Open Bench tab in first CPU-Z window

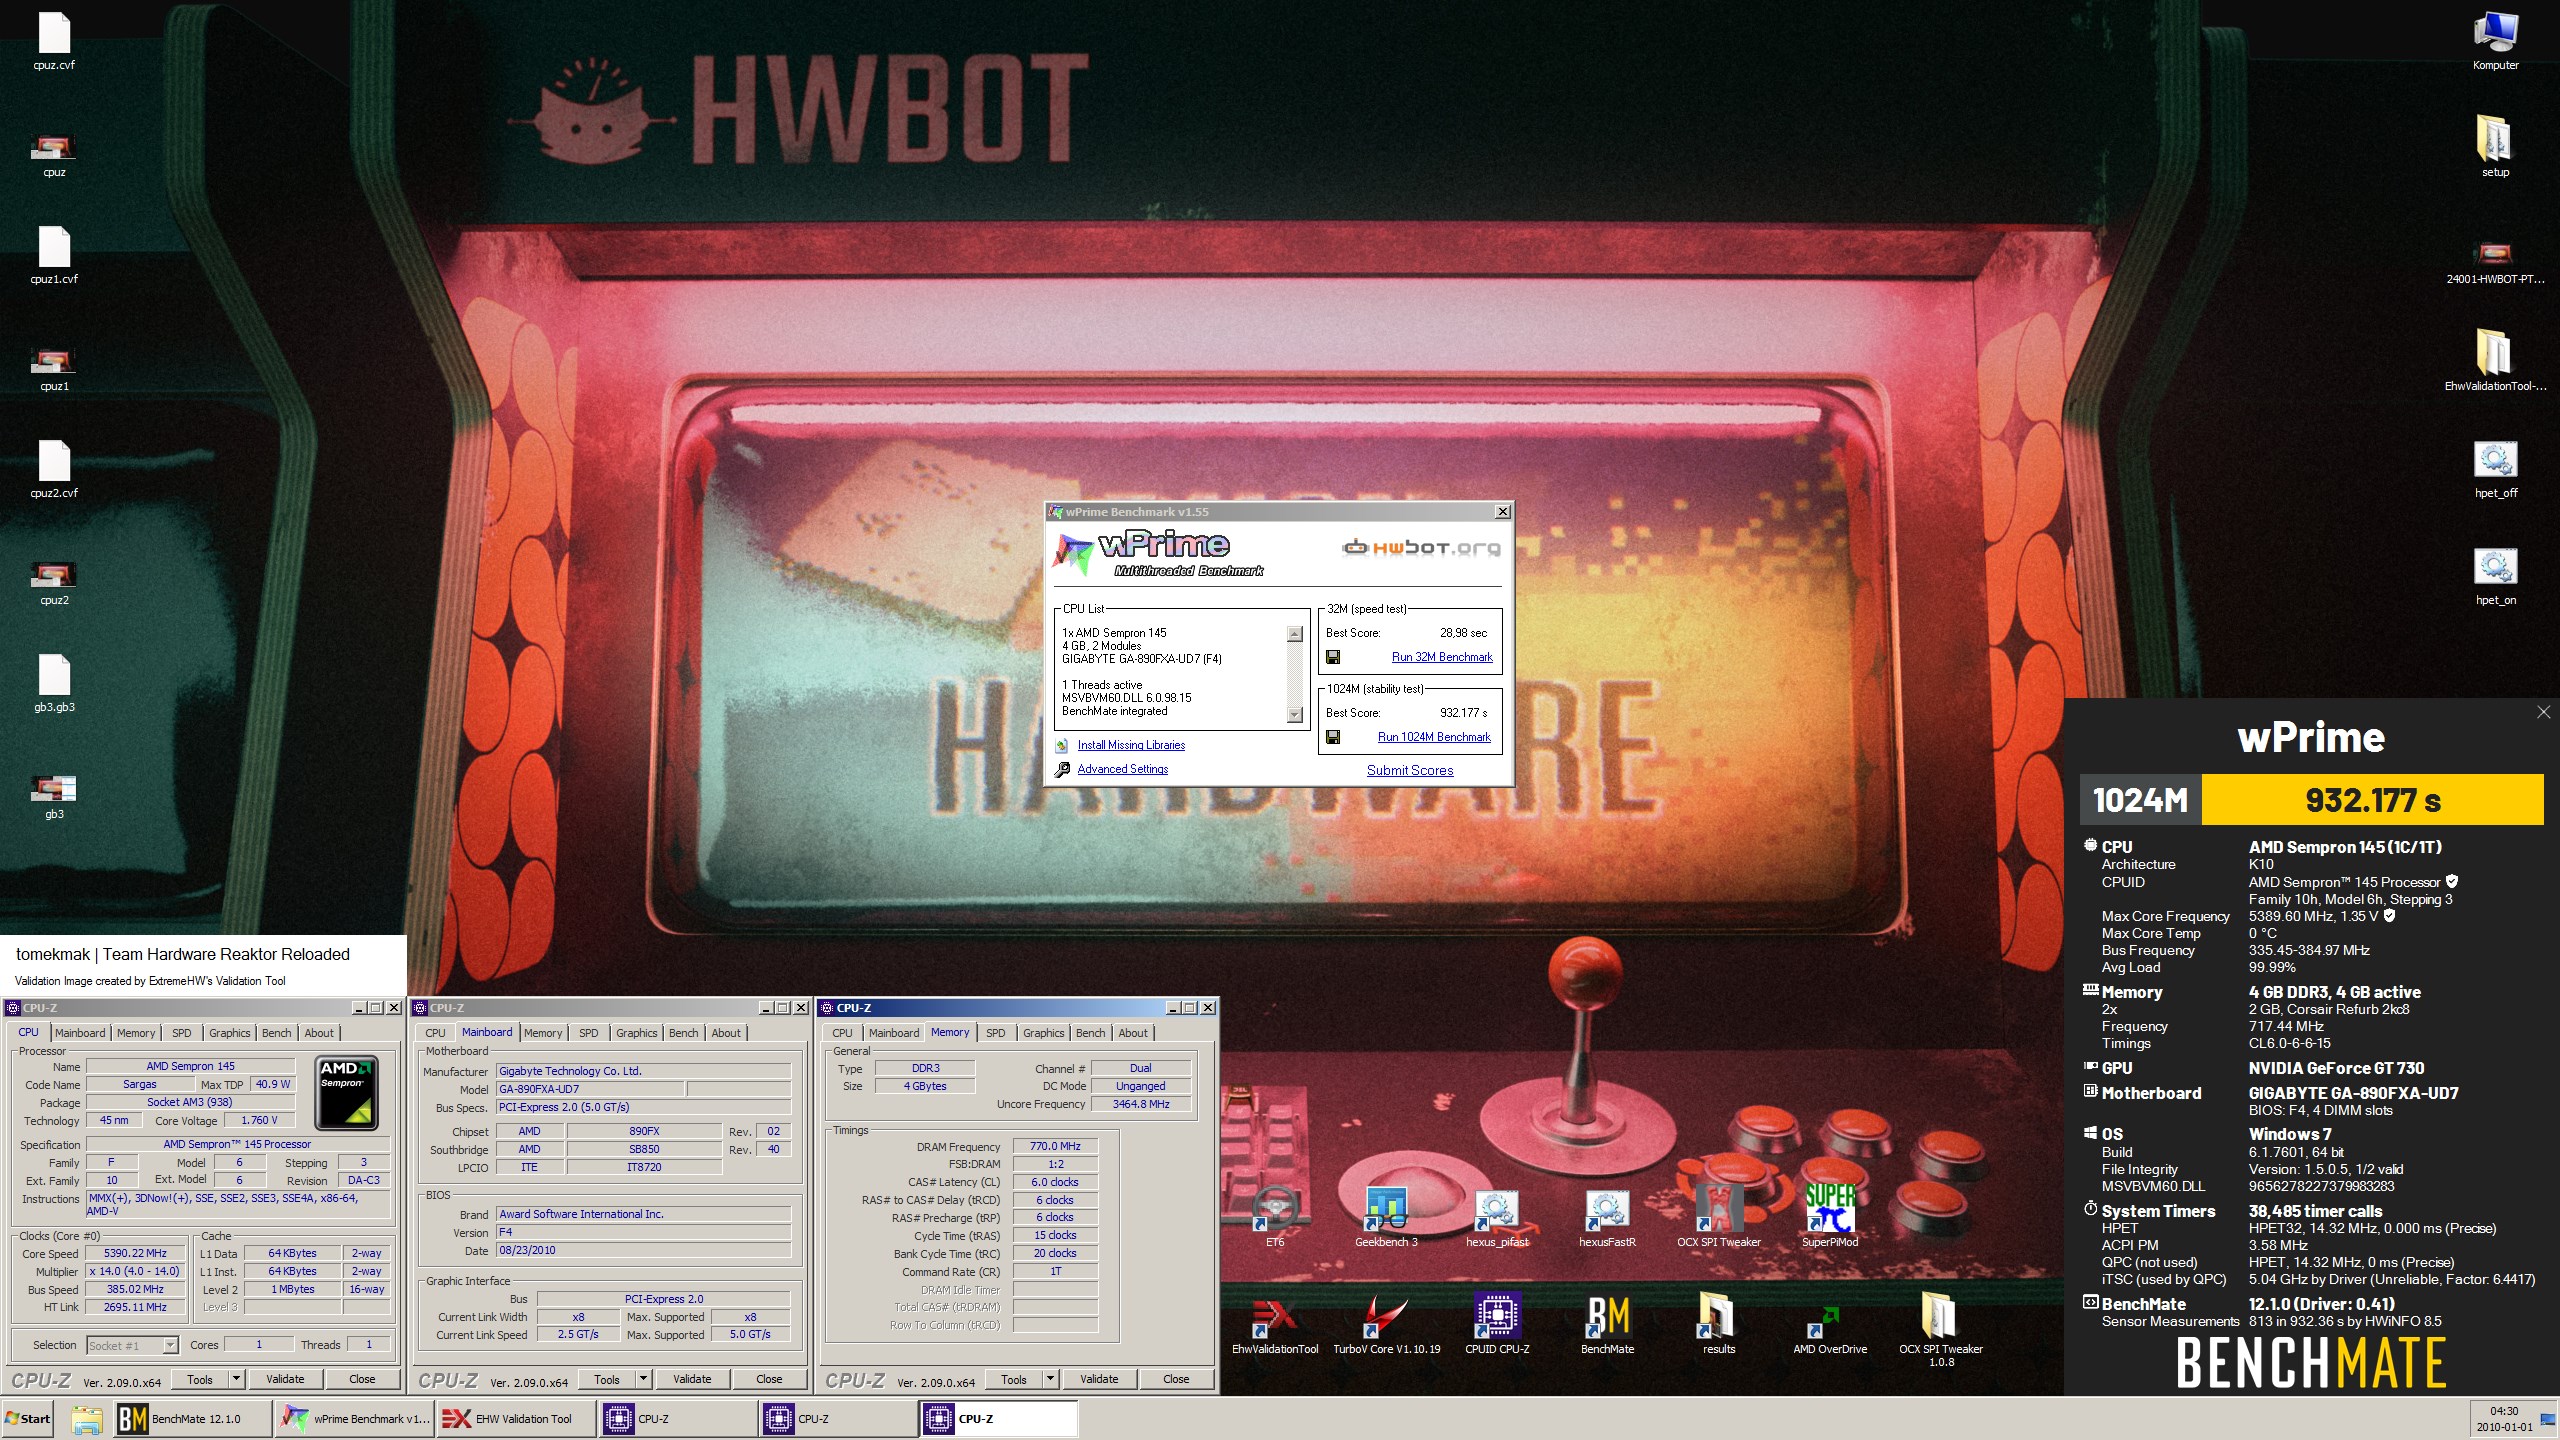pos(277,1033)
